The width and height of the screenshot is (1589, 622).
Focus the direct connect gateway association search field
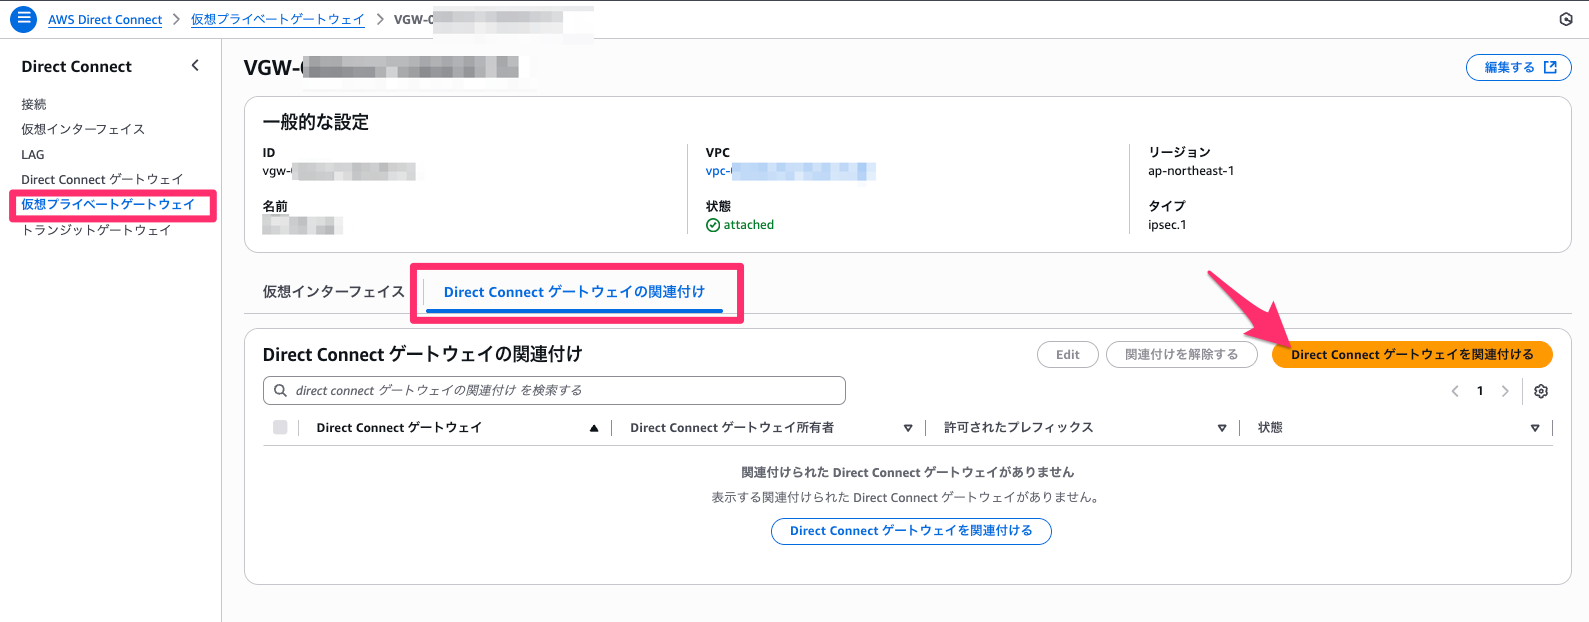[x=554, y=390]
